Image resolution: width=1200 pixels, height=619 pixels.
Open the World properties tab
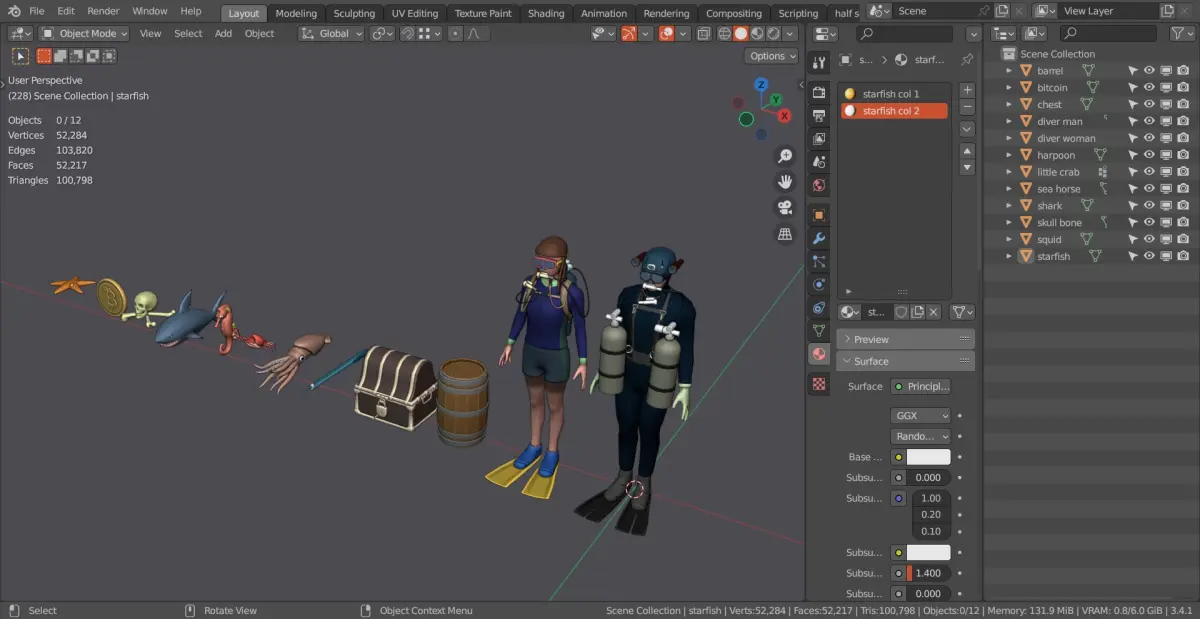819,184
